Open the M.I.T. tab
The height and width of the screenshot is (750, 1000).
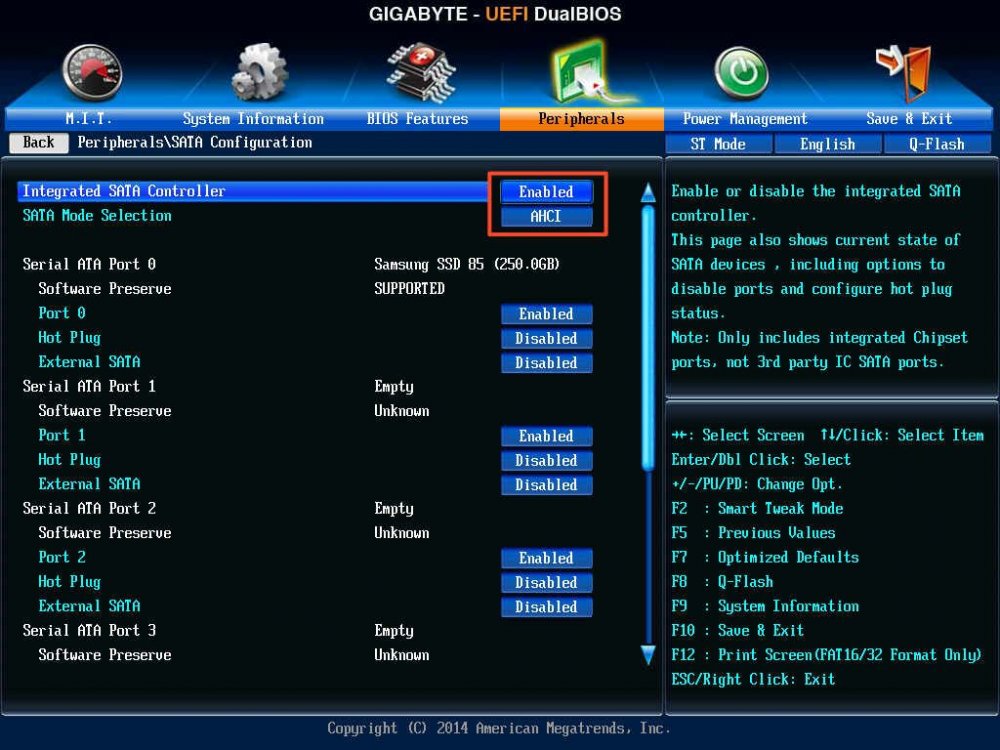coord(89,119)
